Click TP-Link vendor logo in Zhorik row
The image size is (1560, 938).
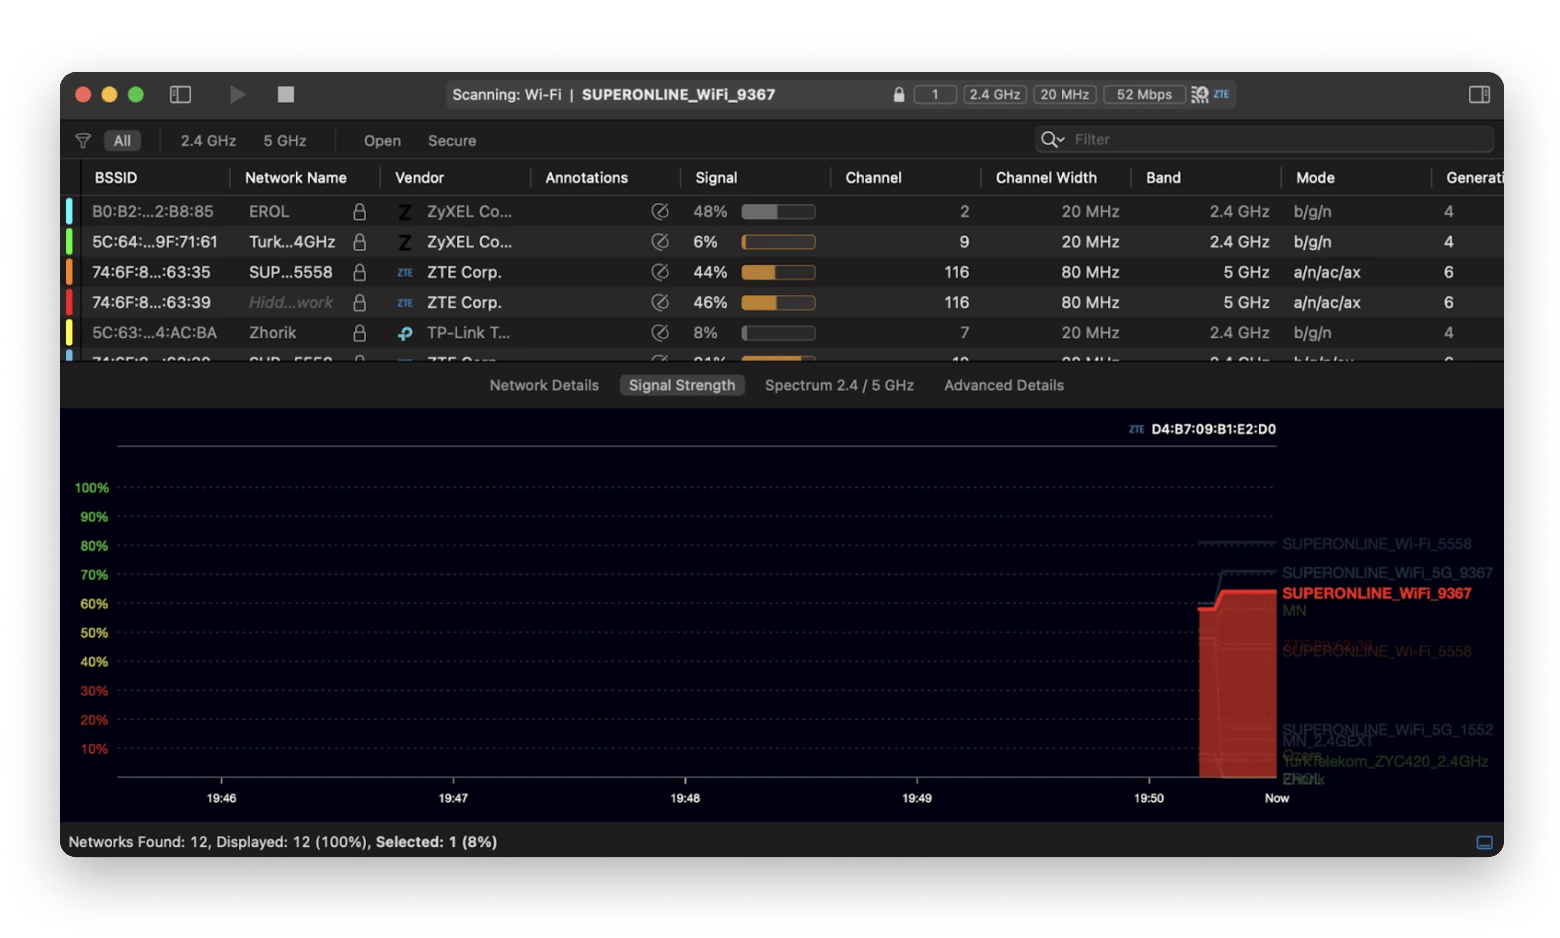(405, 333)
